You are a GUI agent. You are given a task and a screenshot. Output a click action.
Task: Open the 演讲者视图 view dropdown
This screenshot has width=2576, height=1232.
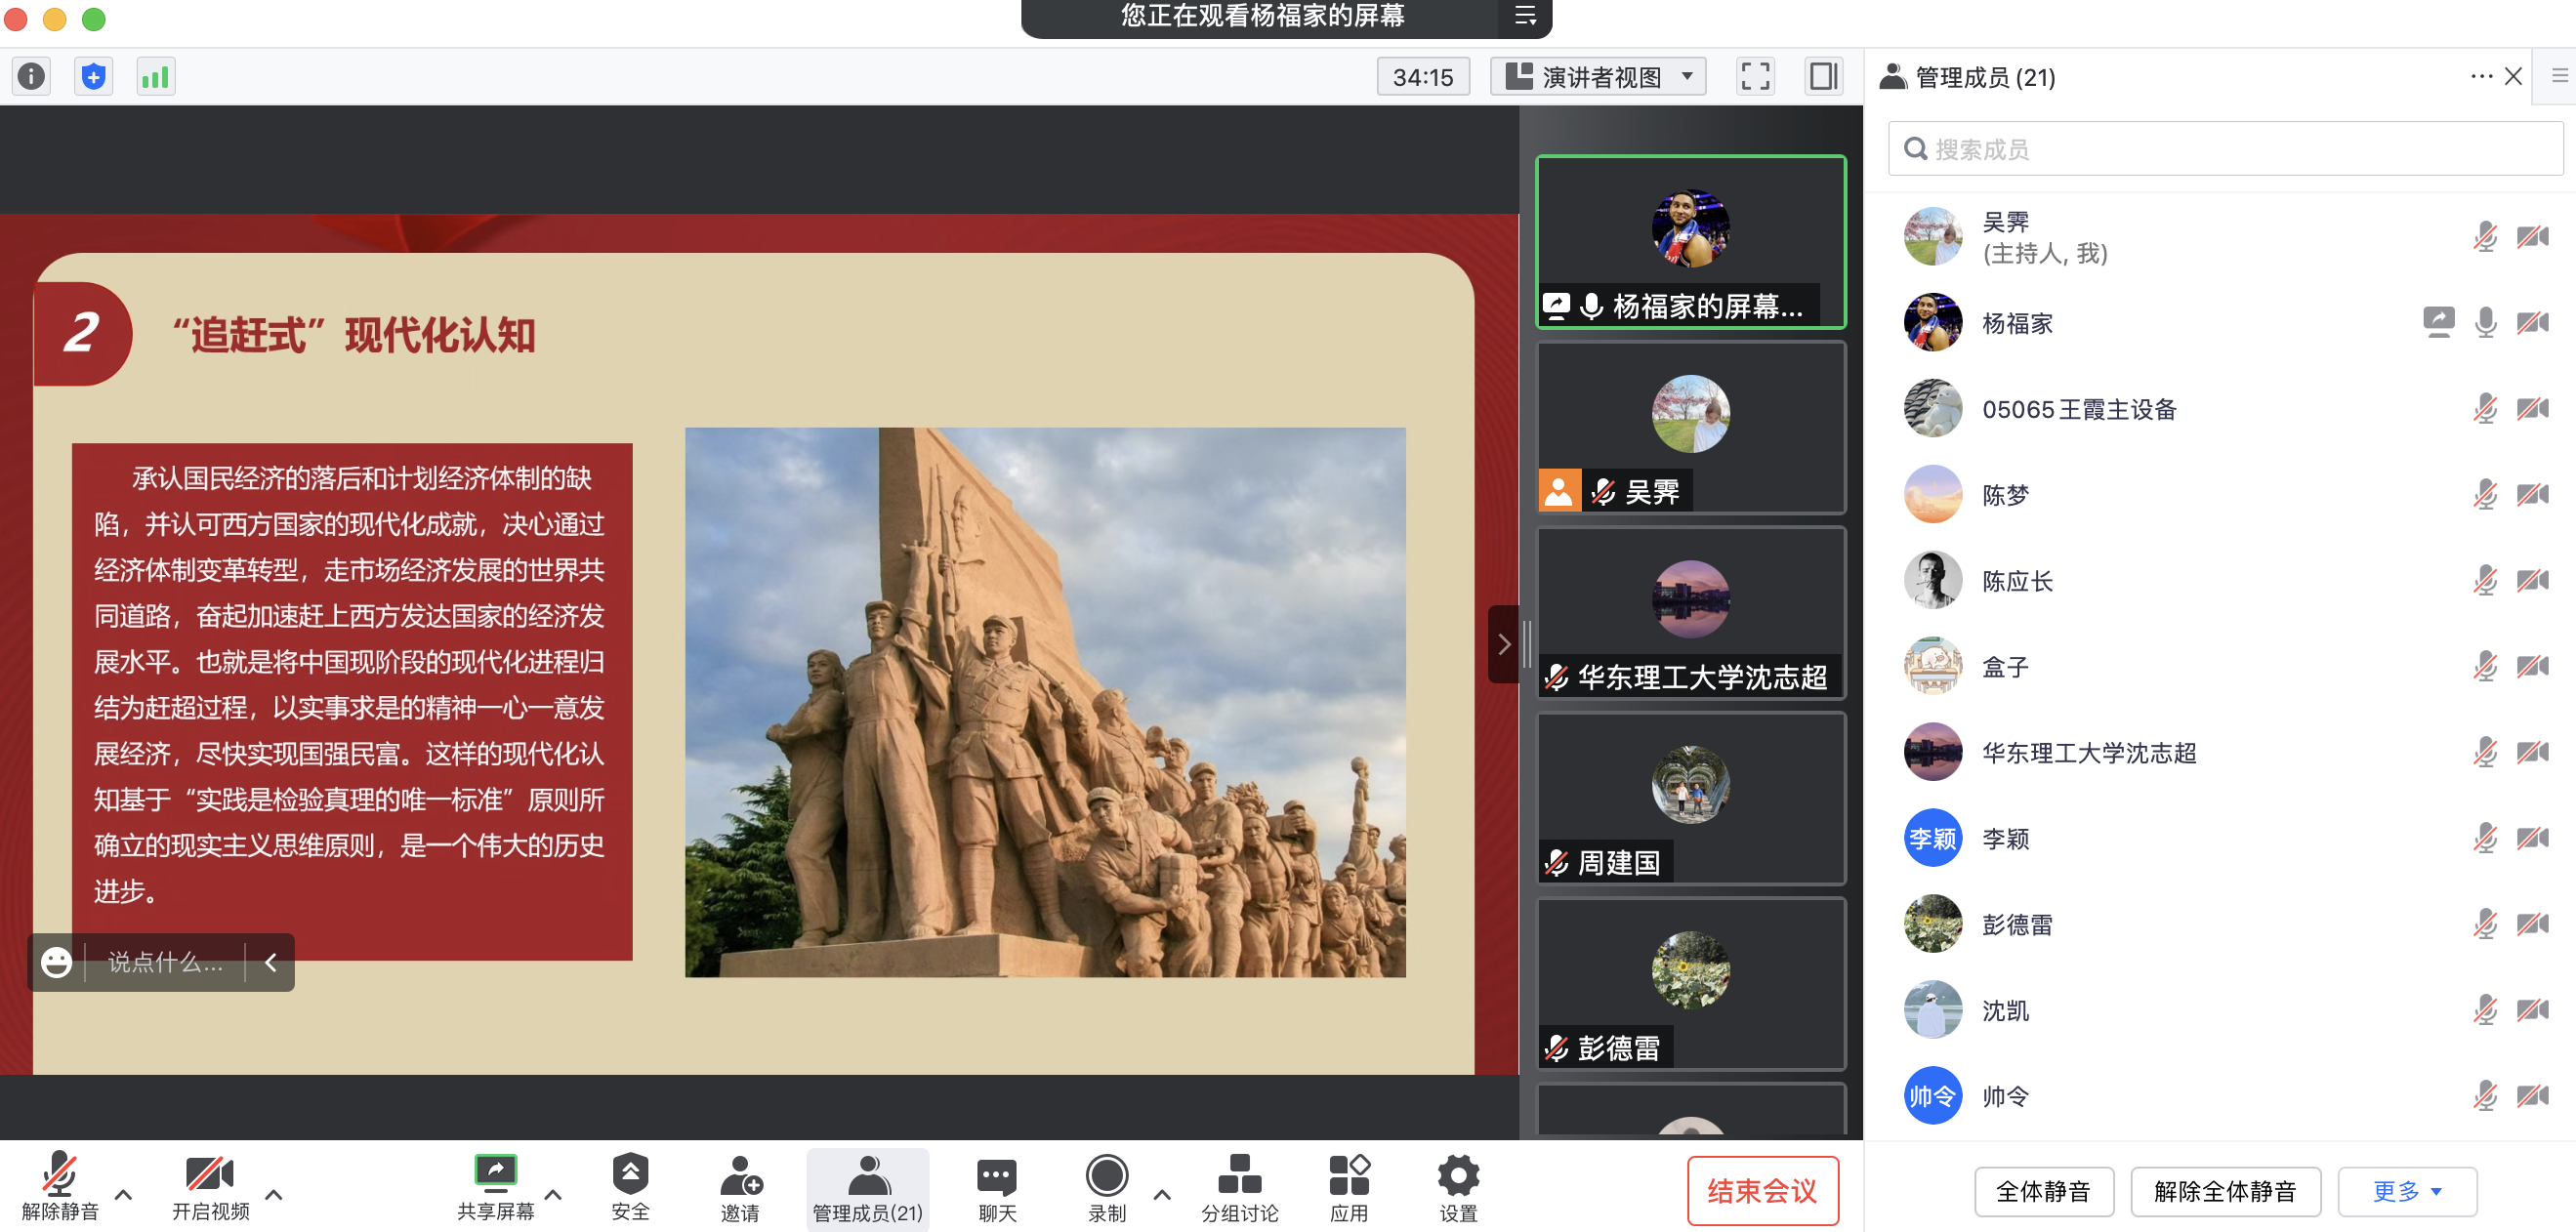coord(1598,76)
